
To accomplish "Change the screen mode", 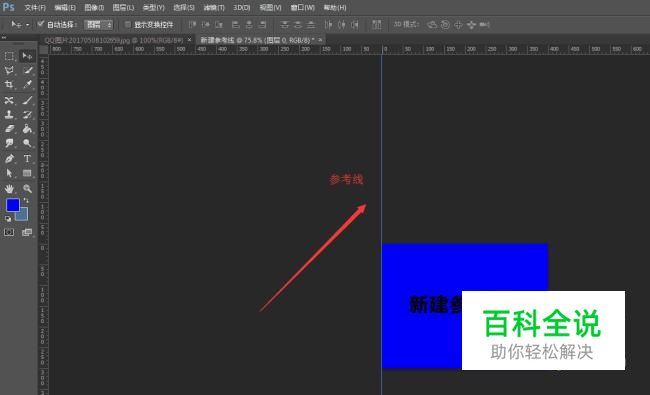I will [27, 233].
